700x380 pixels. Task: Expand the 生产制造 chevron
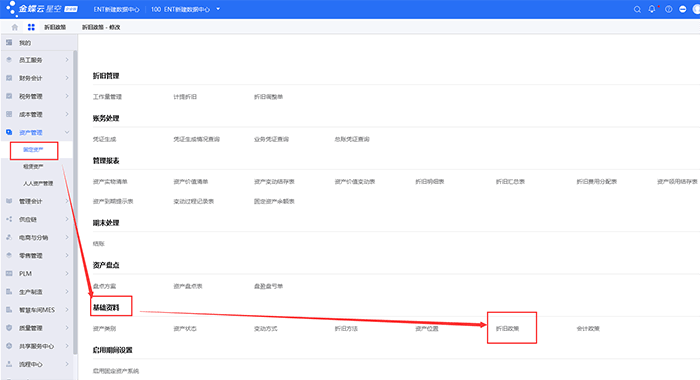pos(67,292)
